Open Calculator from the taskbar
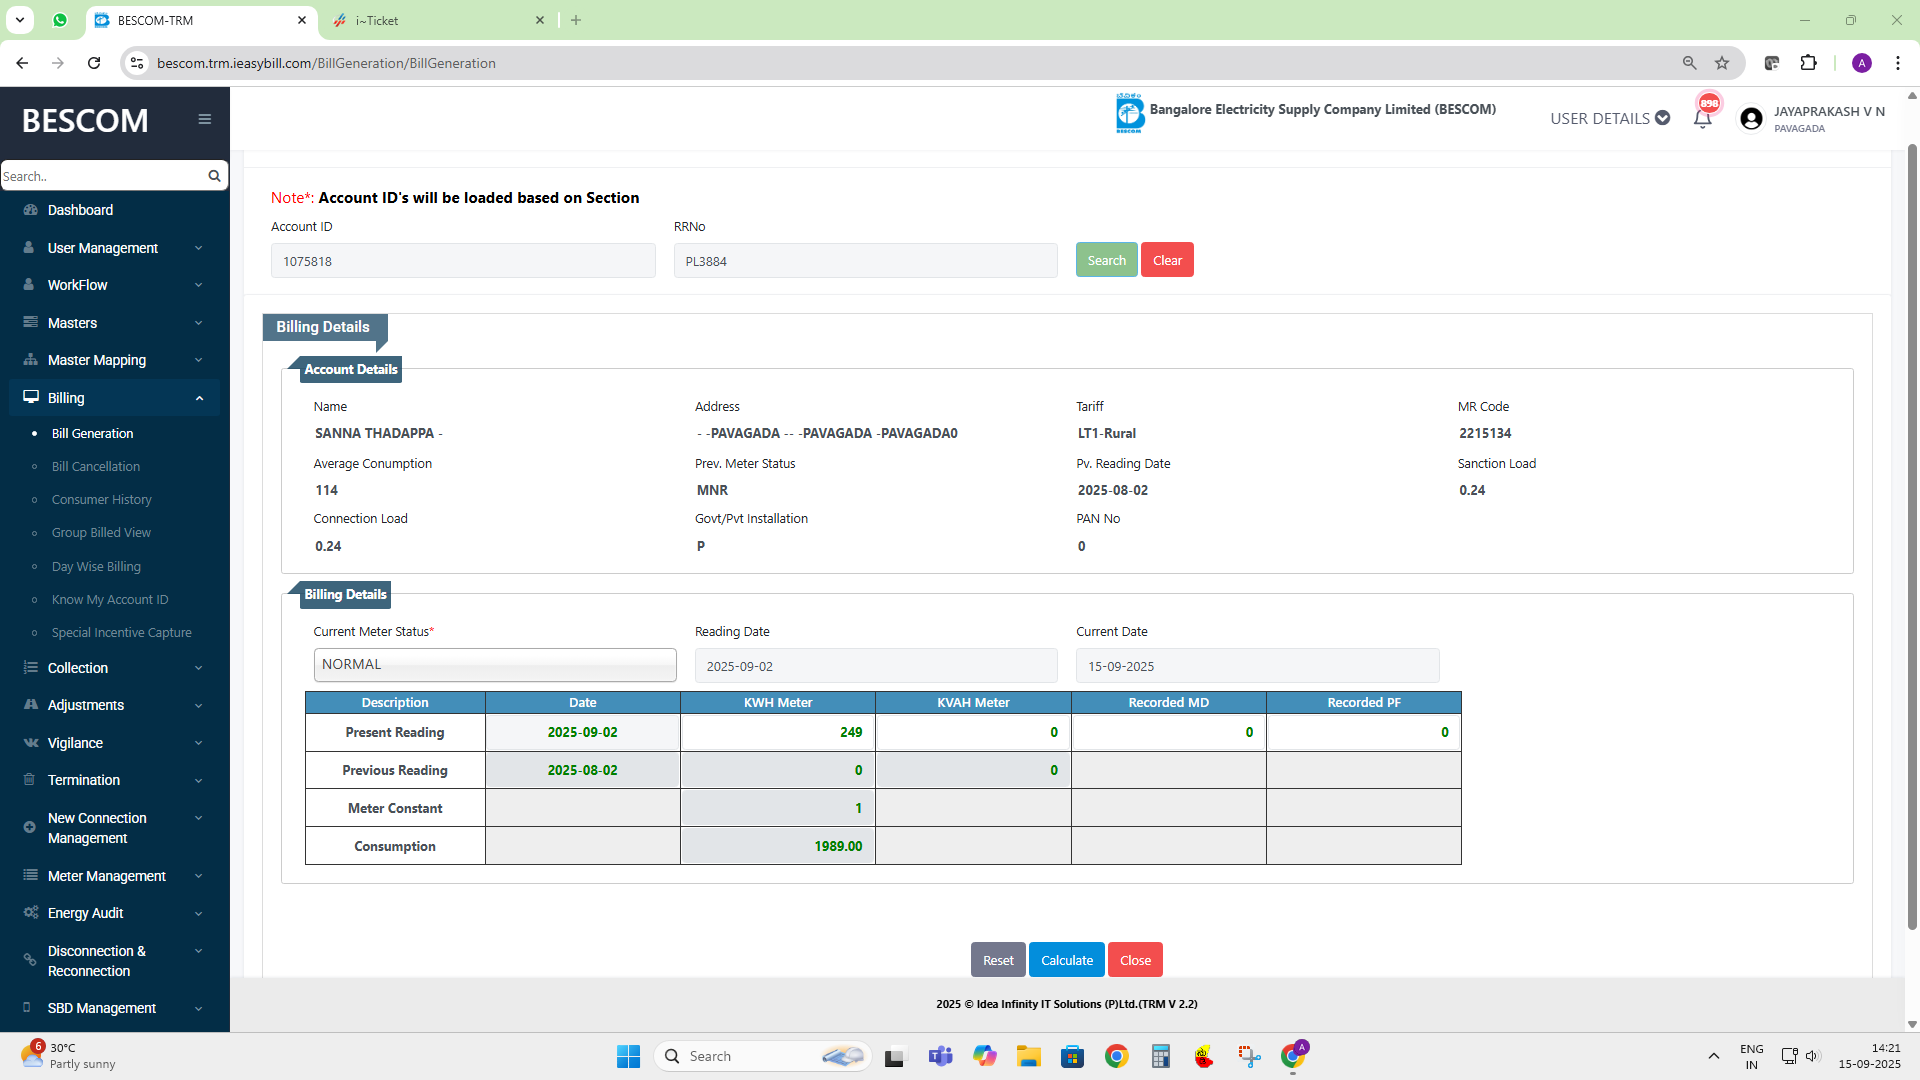1920x1080 pixels. coord(1160,1056)
